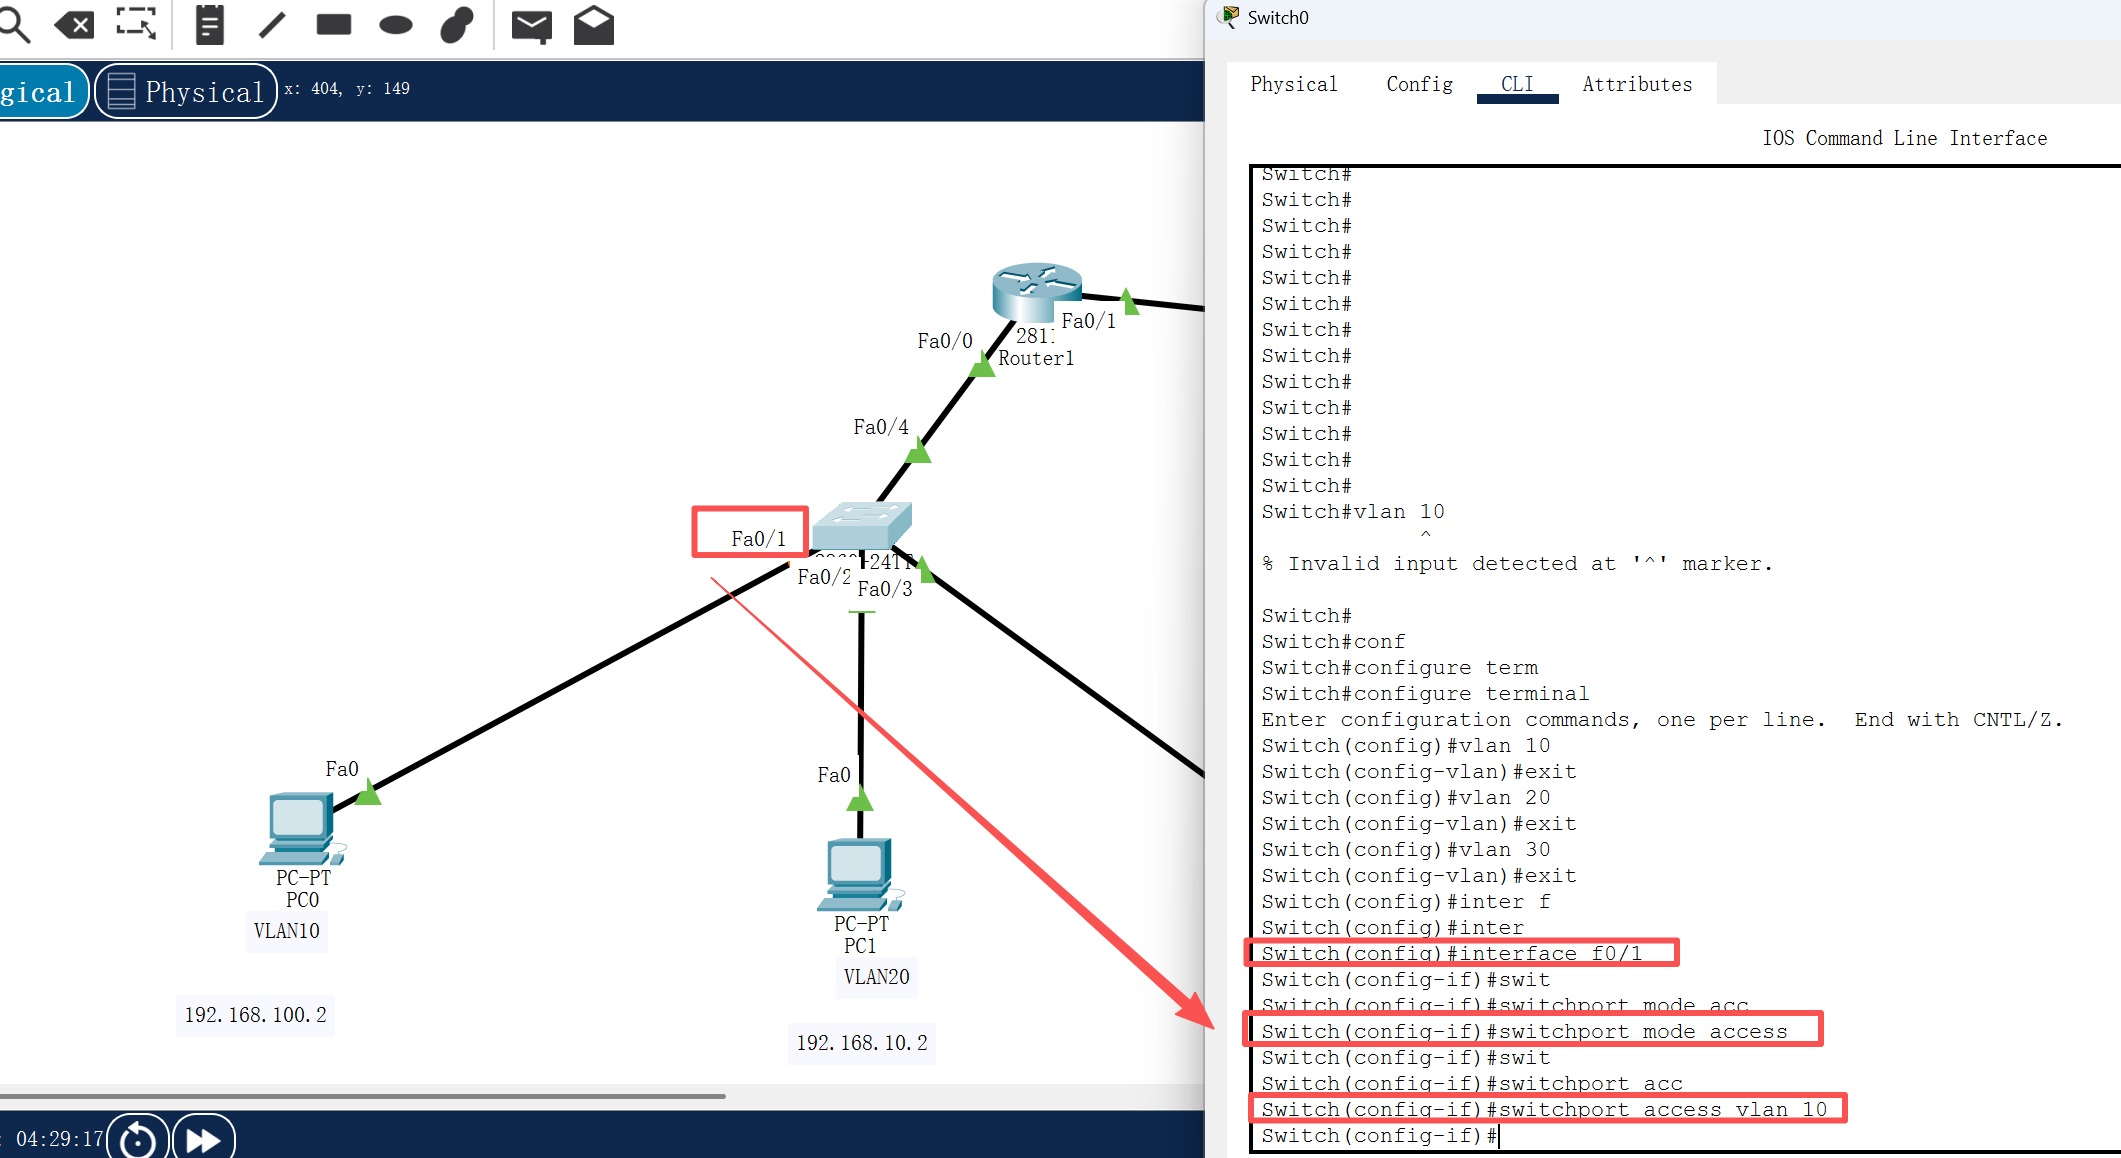This screenshot has width=2121, height=1158.
Task: Switch to the Physical workspace view
Action: point(187,91)
